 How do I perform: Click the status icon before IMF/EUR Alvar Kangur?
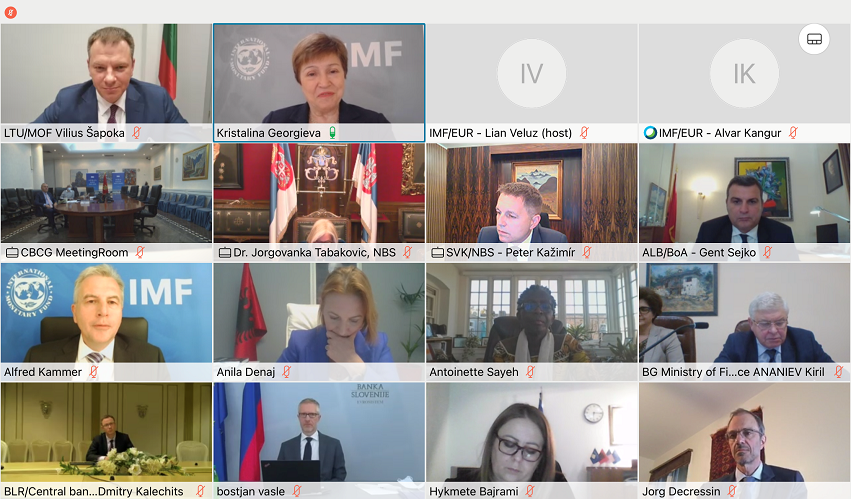tap(650, 132)
